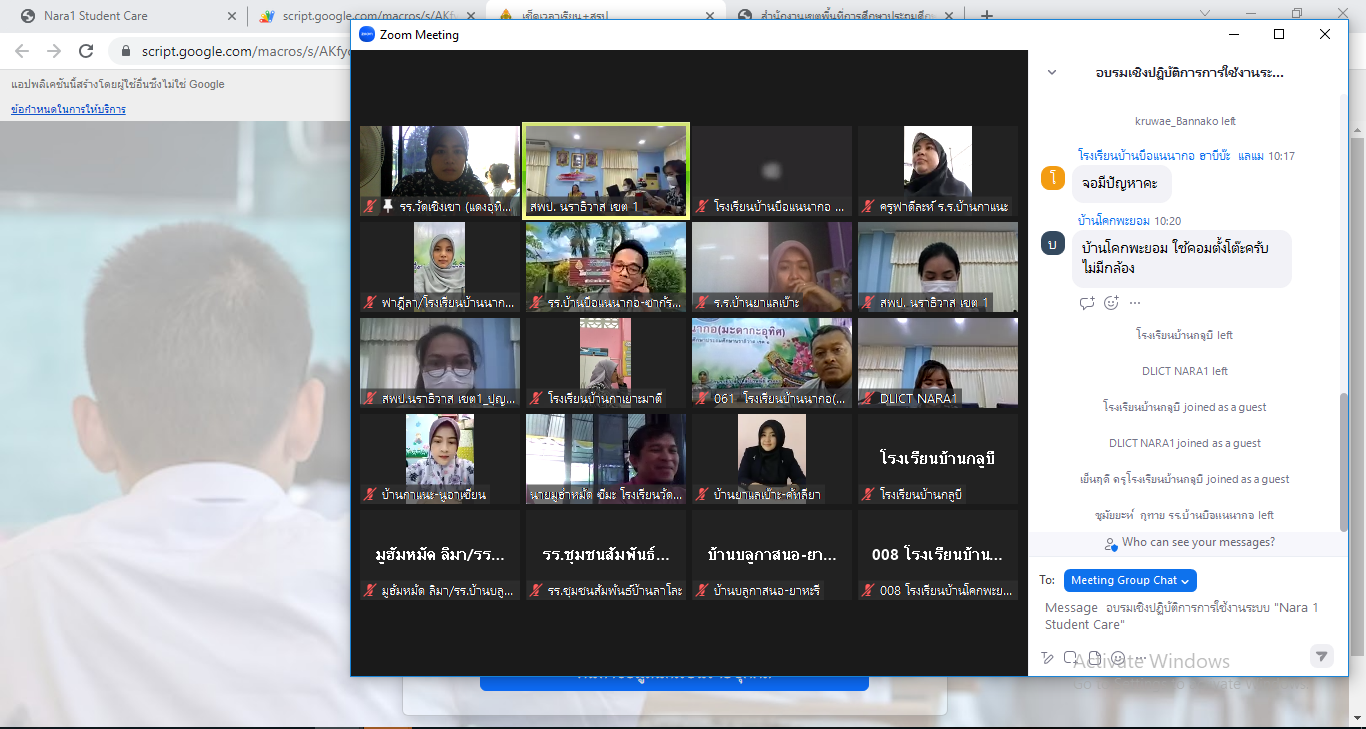Screen dimensions: 1366x729
Task: Click the reply icon under the last chat message
Action: [x=1087, y=303]
